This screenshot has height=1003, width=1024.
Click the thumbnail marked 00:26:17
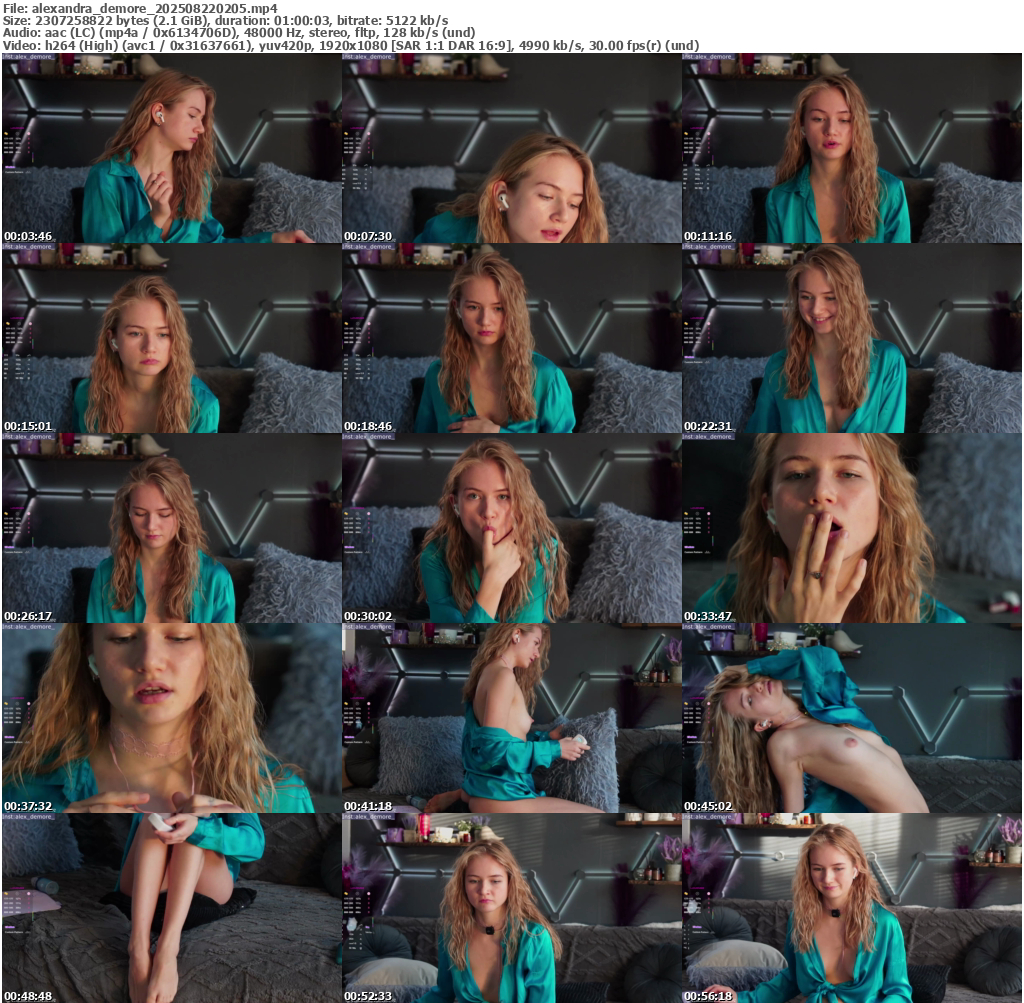[x=171, y=528]
